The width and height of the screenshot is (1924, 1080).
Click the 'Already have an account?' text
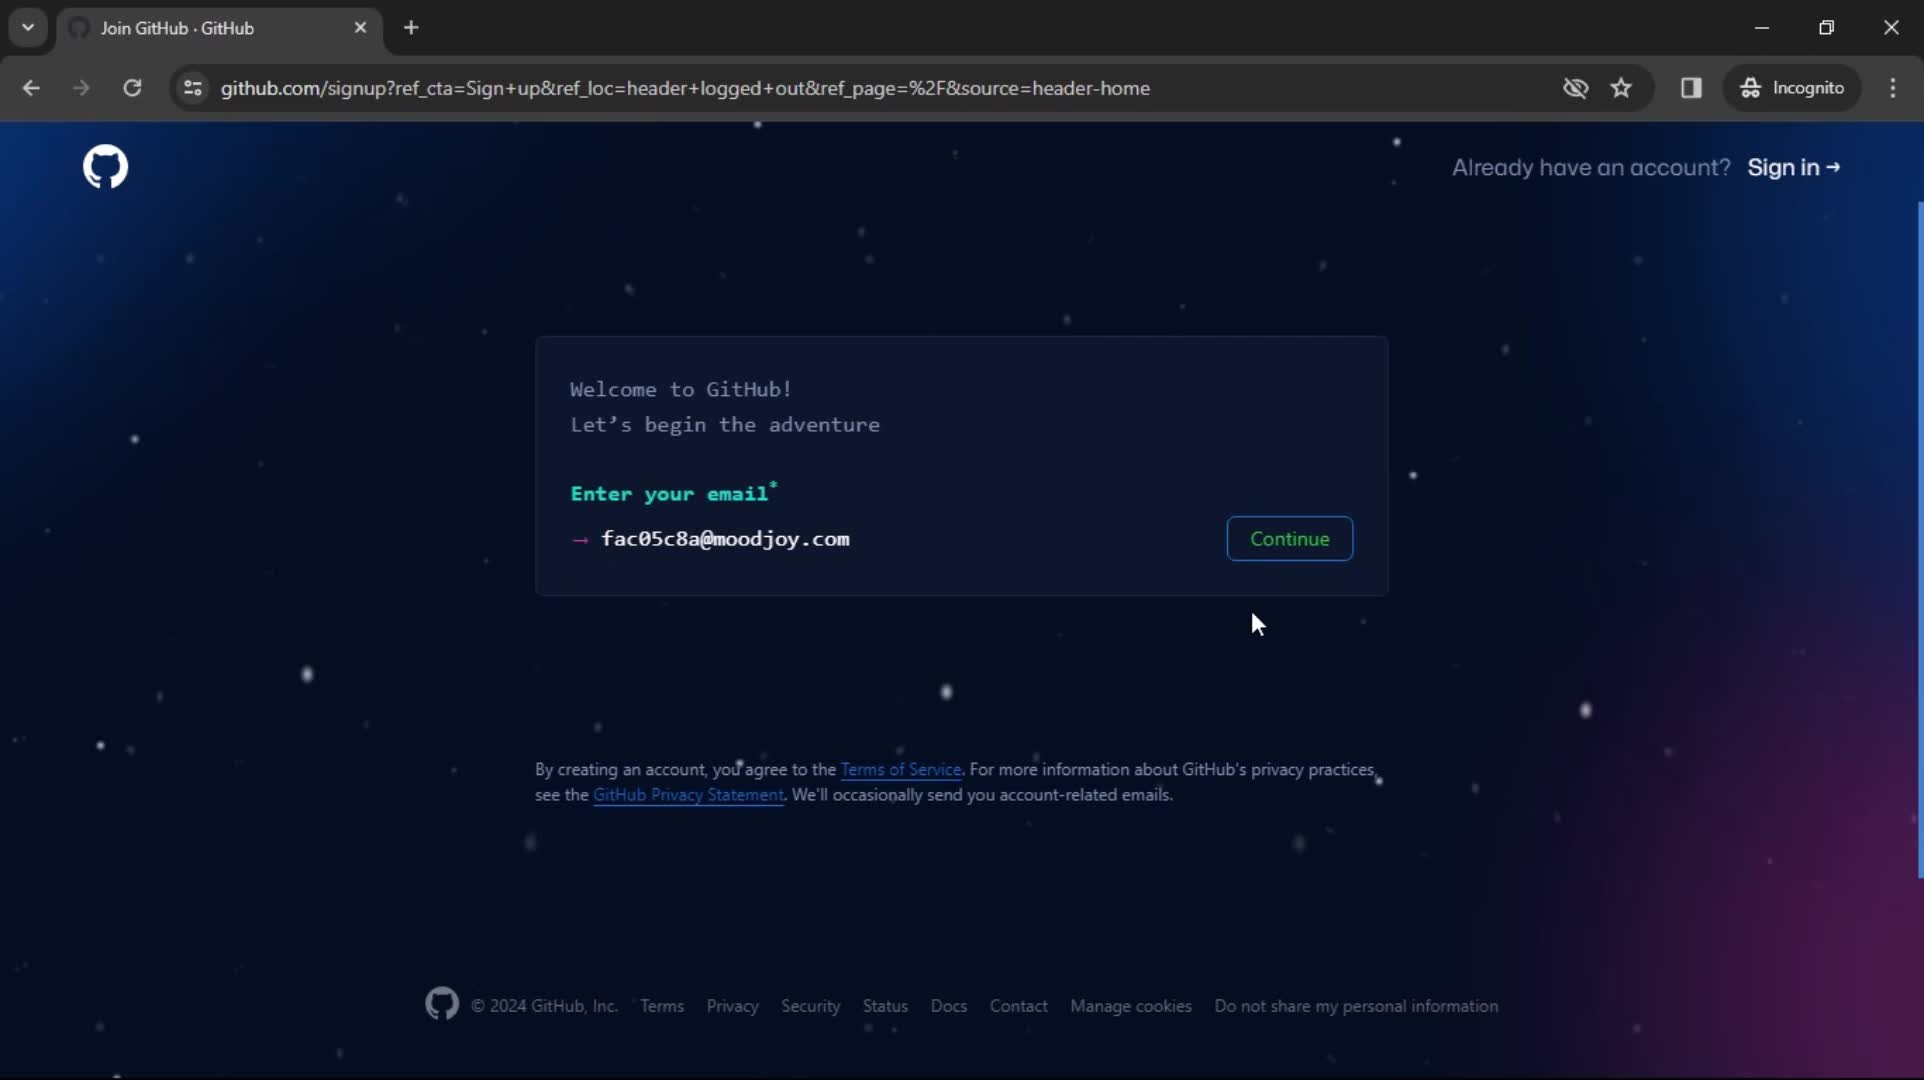(x=1591, y=167)
